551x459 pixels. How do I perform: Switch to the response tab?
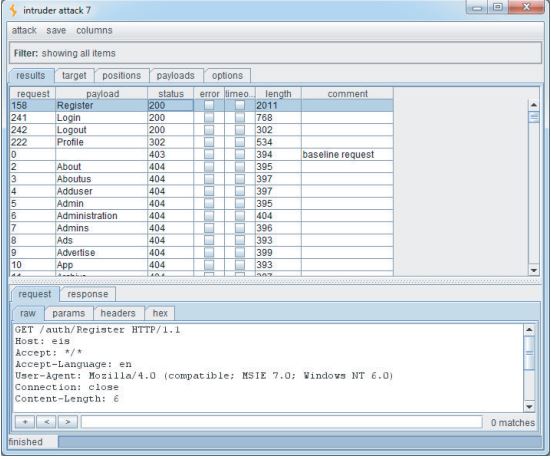(x=88, y=294)
